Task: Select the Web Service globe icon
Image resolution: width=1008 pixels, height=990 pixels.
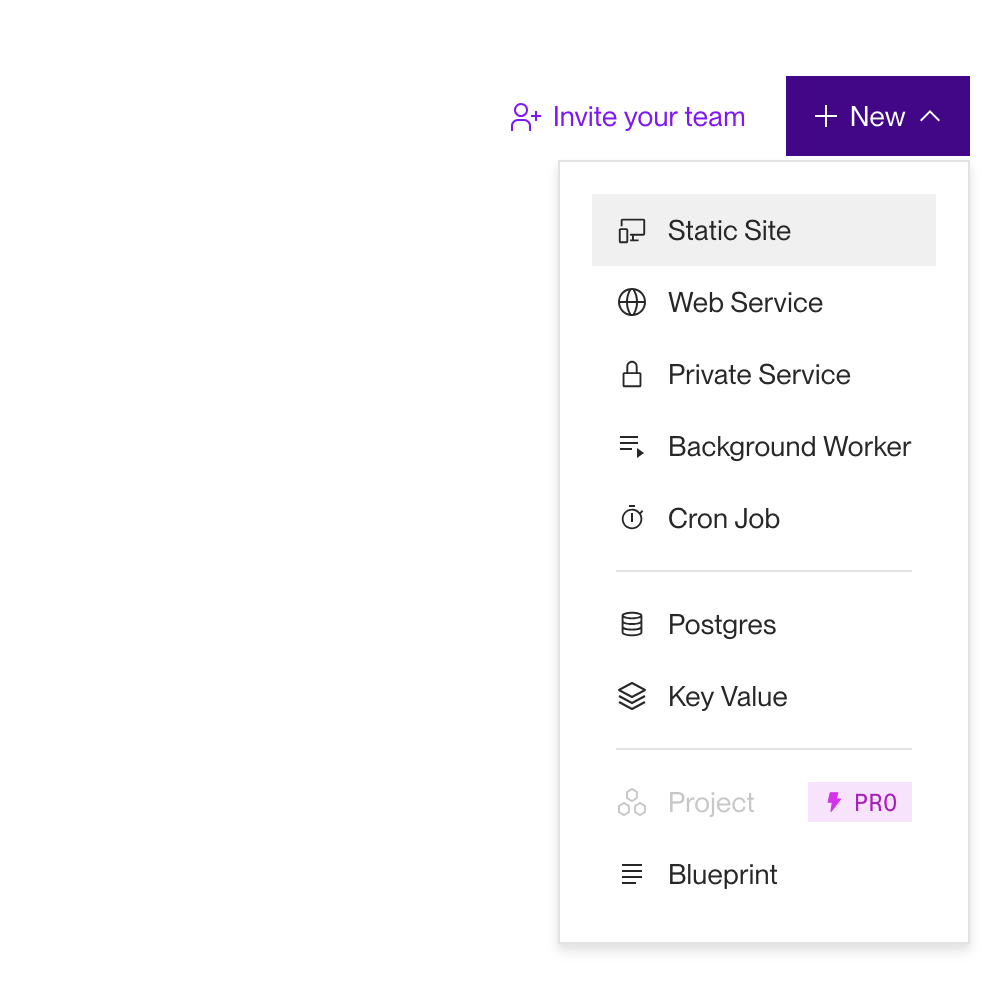Action: click(x=632, y=302)
